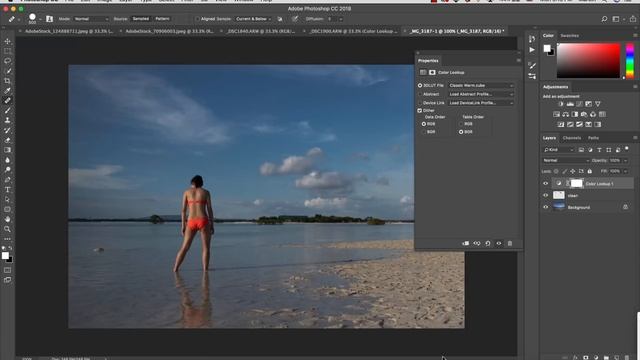Viewport: 640px width, 360px height.
Task: Open the layer Fill dropdown
Action: 625,171
